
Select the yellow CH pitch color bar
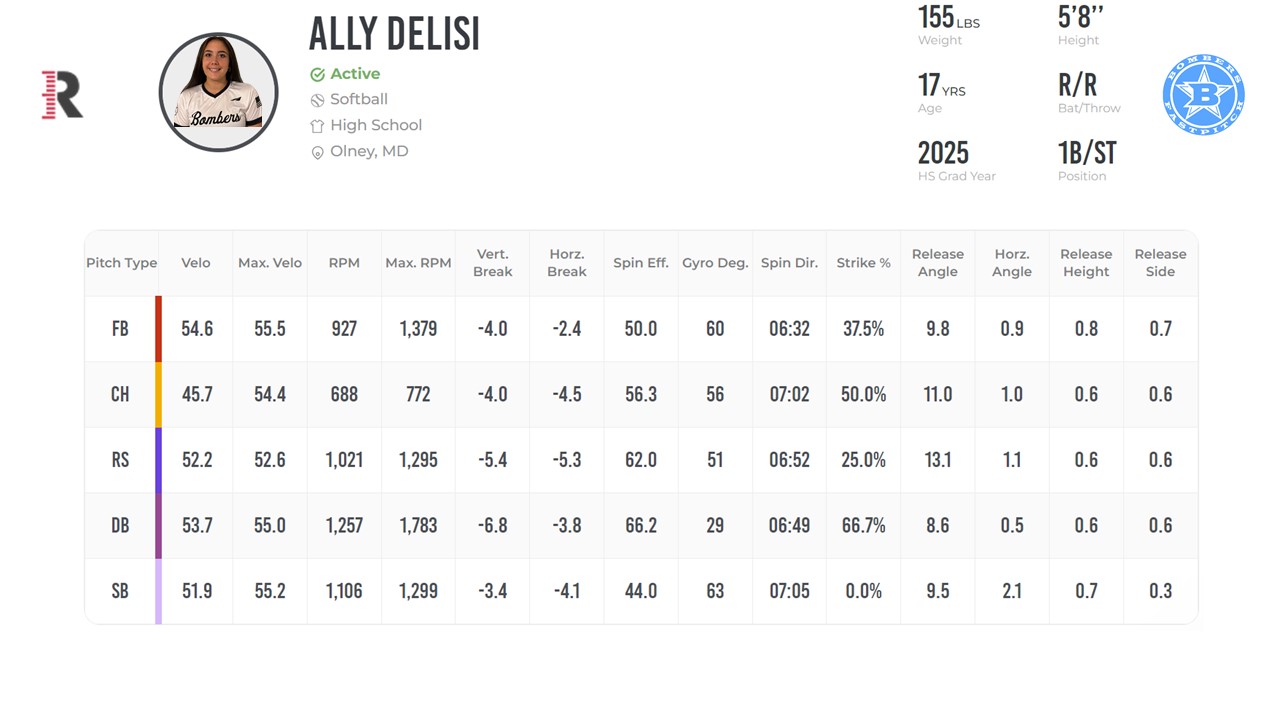[158, 395]
